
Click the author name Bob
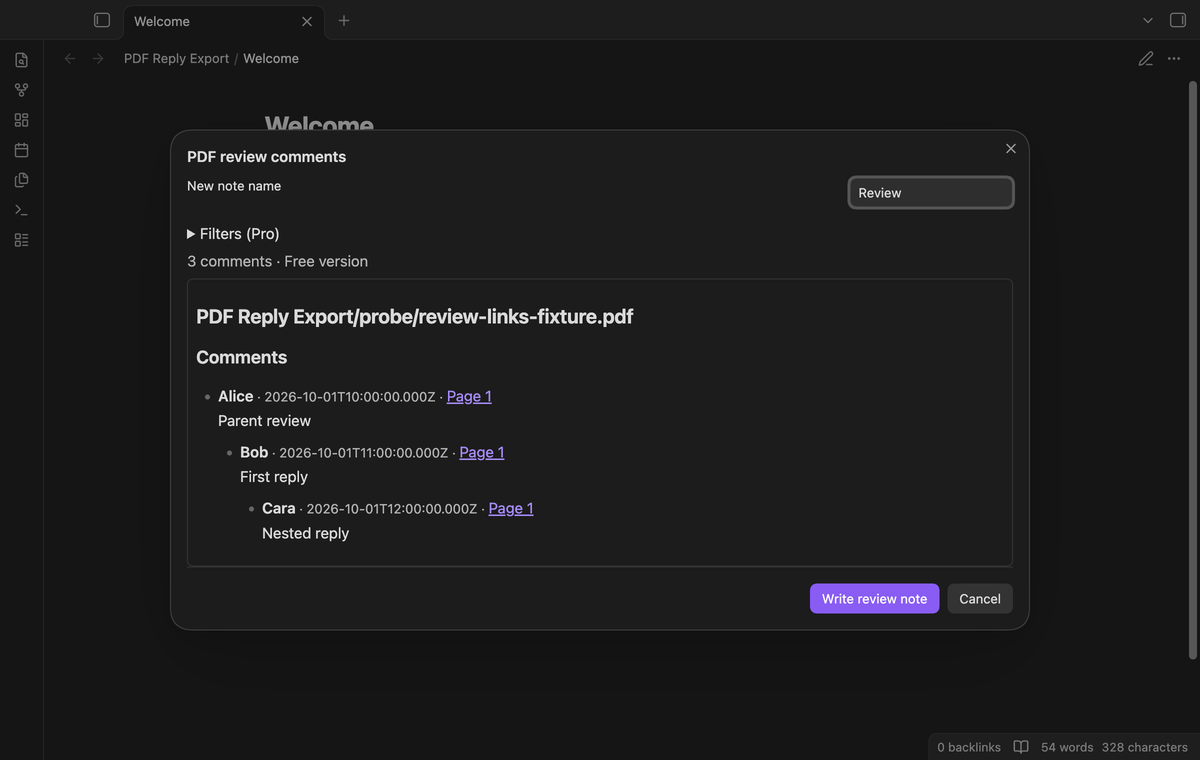(254, 452)
